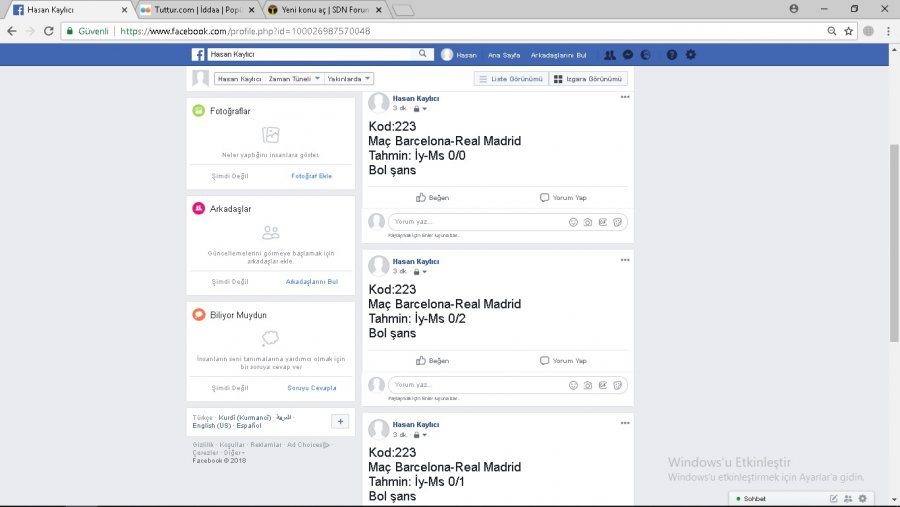900x507 pixels.
Task: Go to Ana Sayfa in the Facebook bar
Action: (504, 55)
